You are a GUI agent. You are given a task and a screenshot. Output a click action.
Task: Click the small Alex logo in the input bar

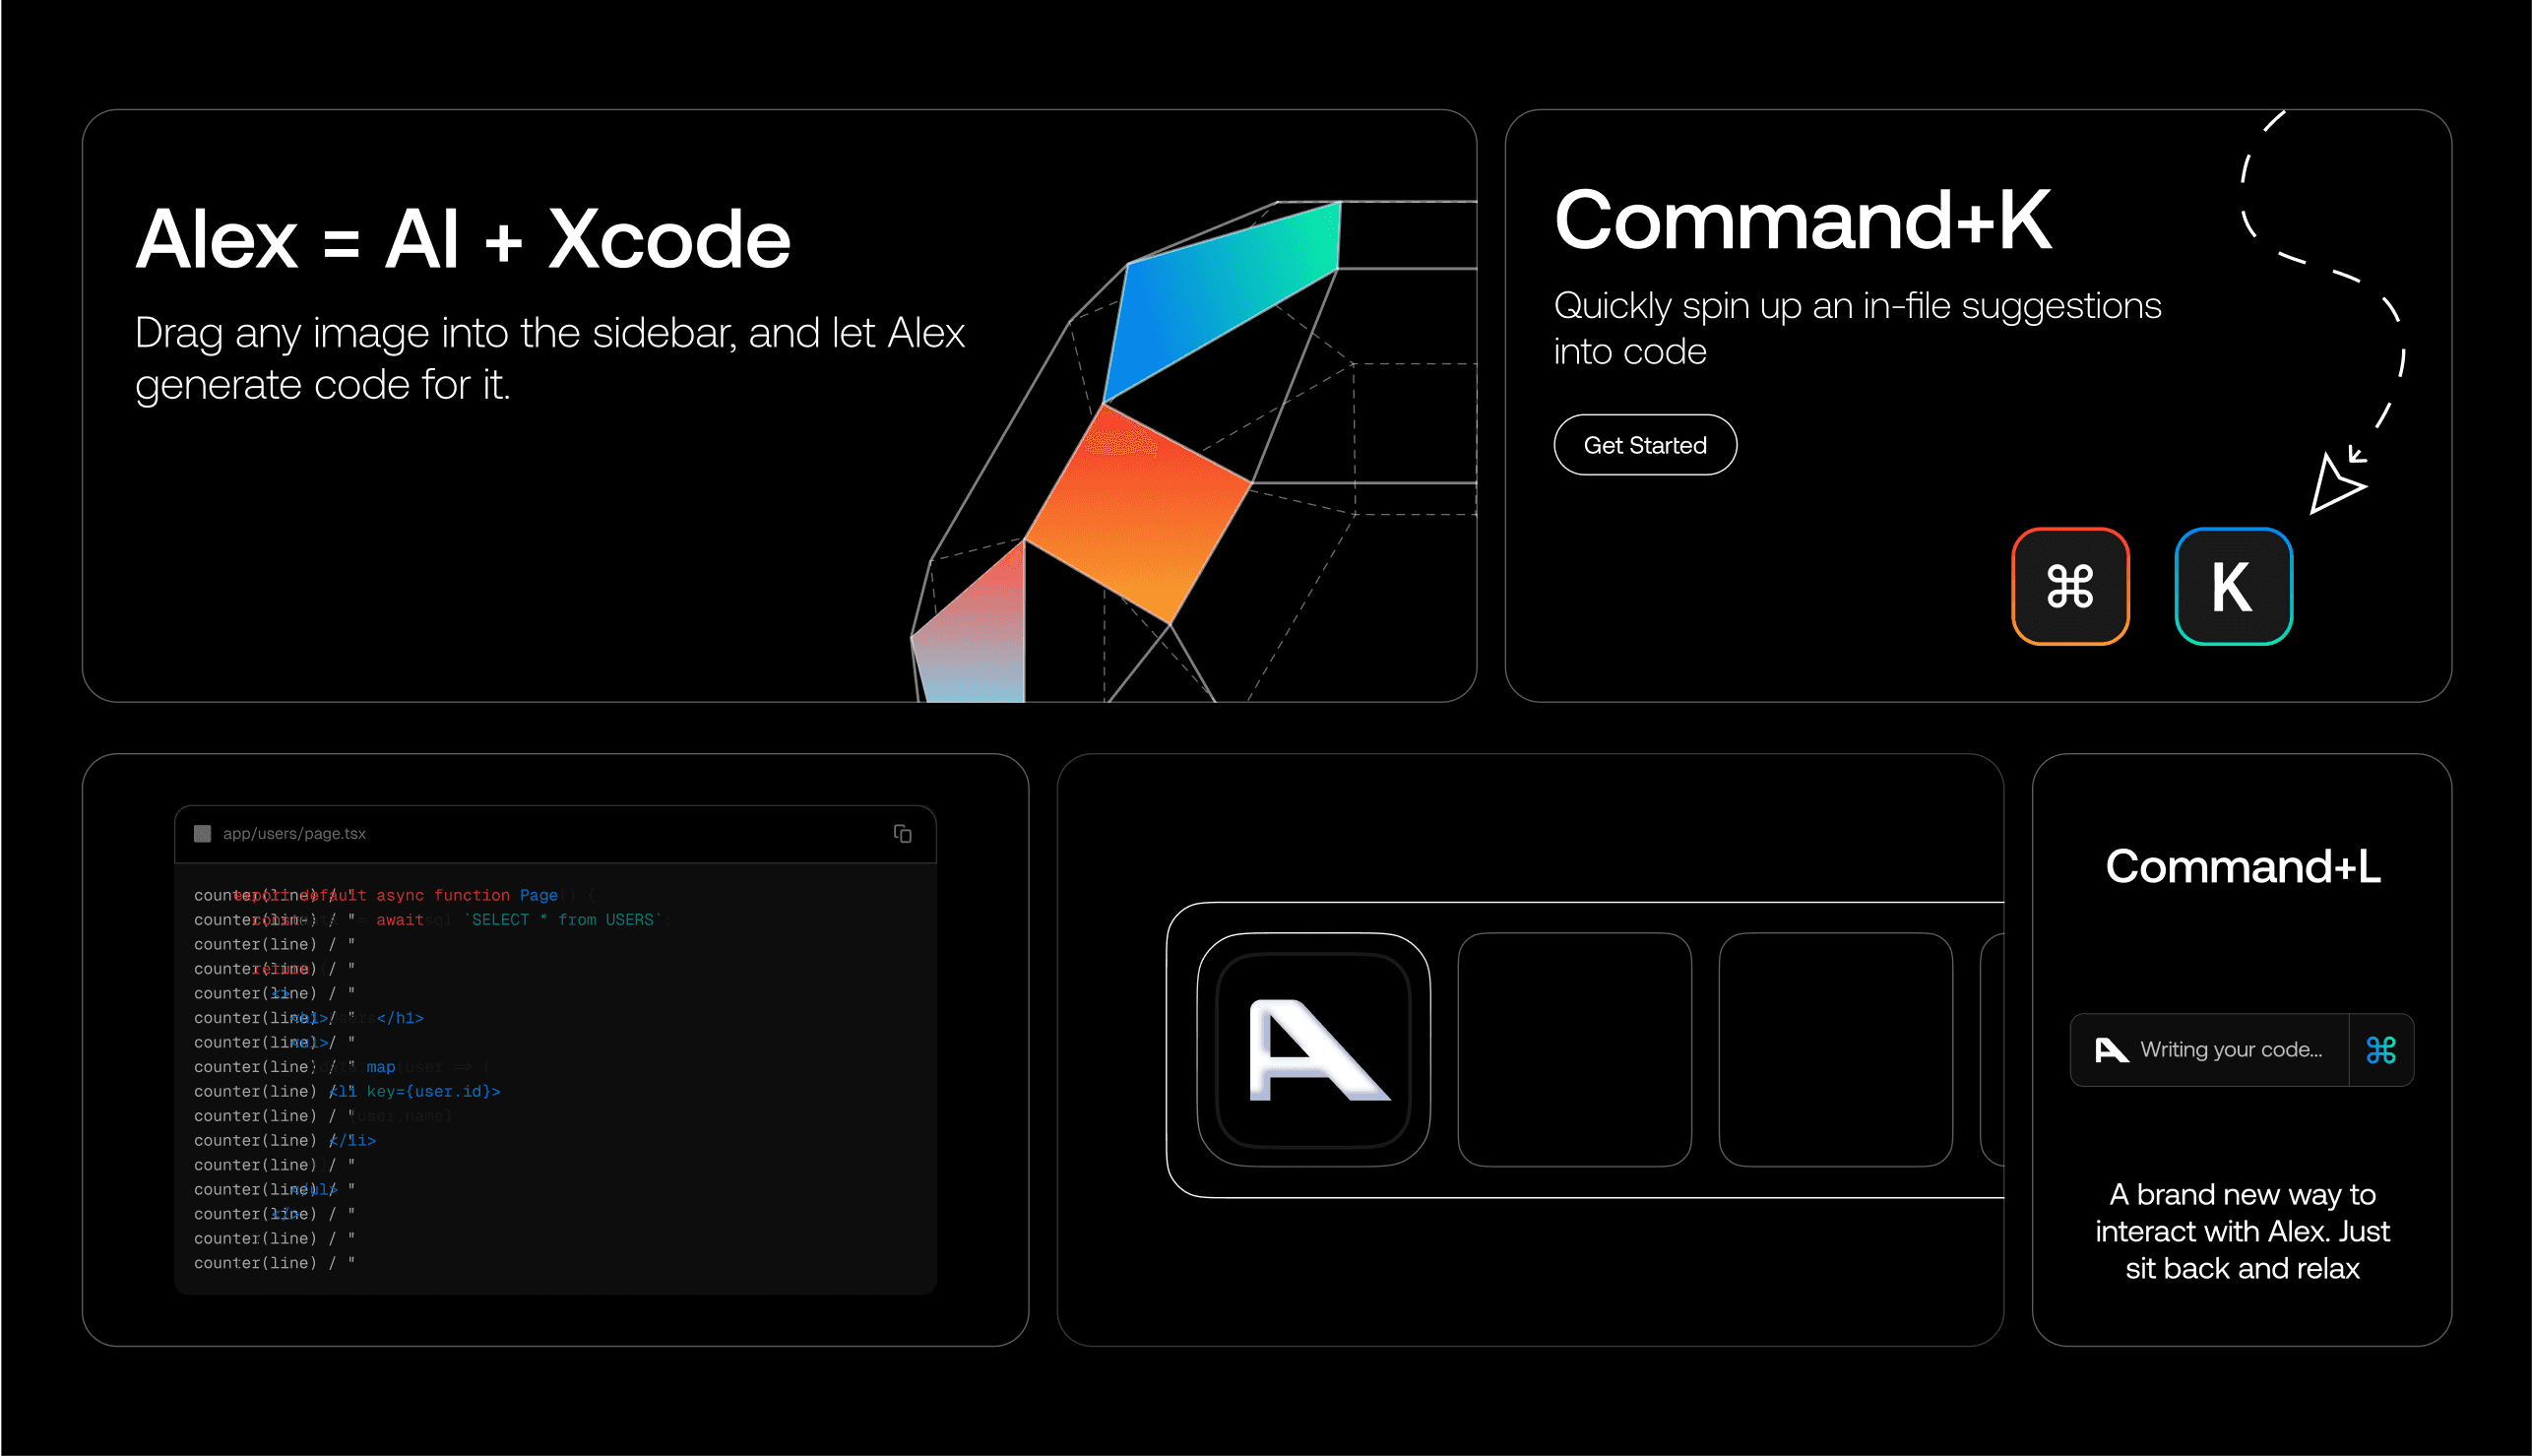(2110, 1049)
